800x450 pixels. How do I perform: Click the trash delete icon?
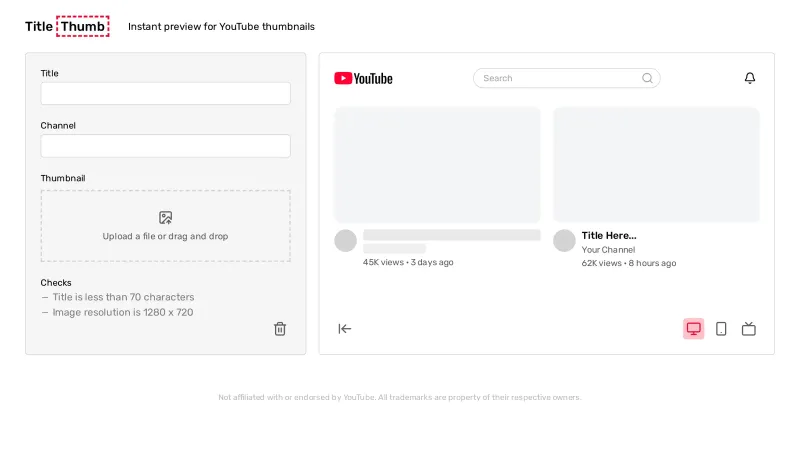click(280, 329)
